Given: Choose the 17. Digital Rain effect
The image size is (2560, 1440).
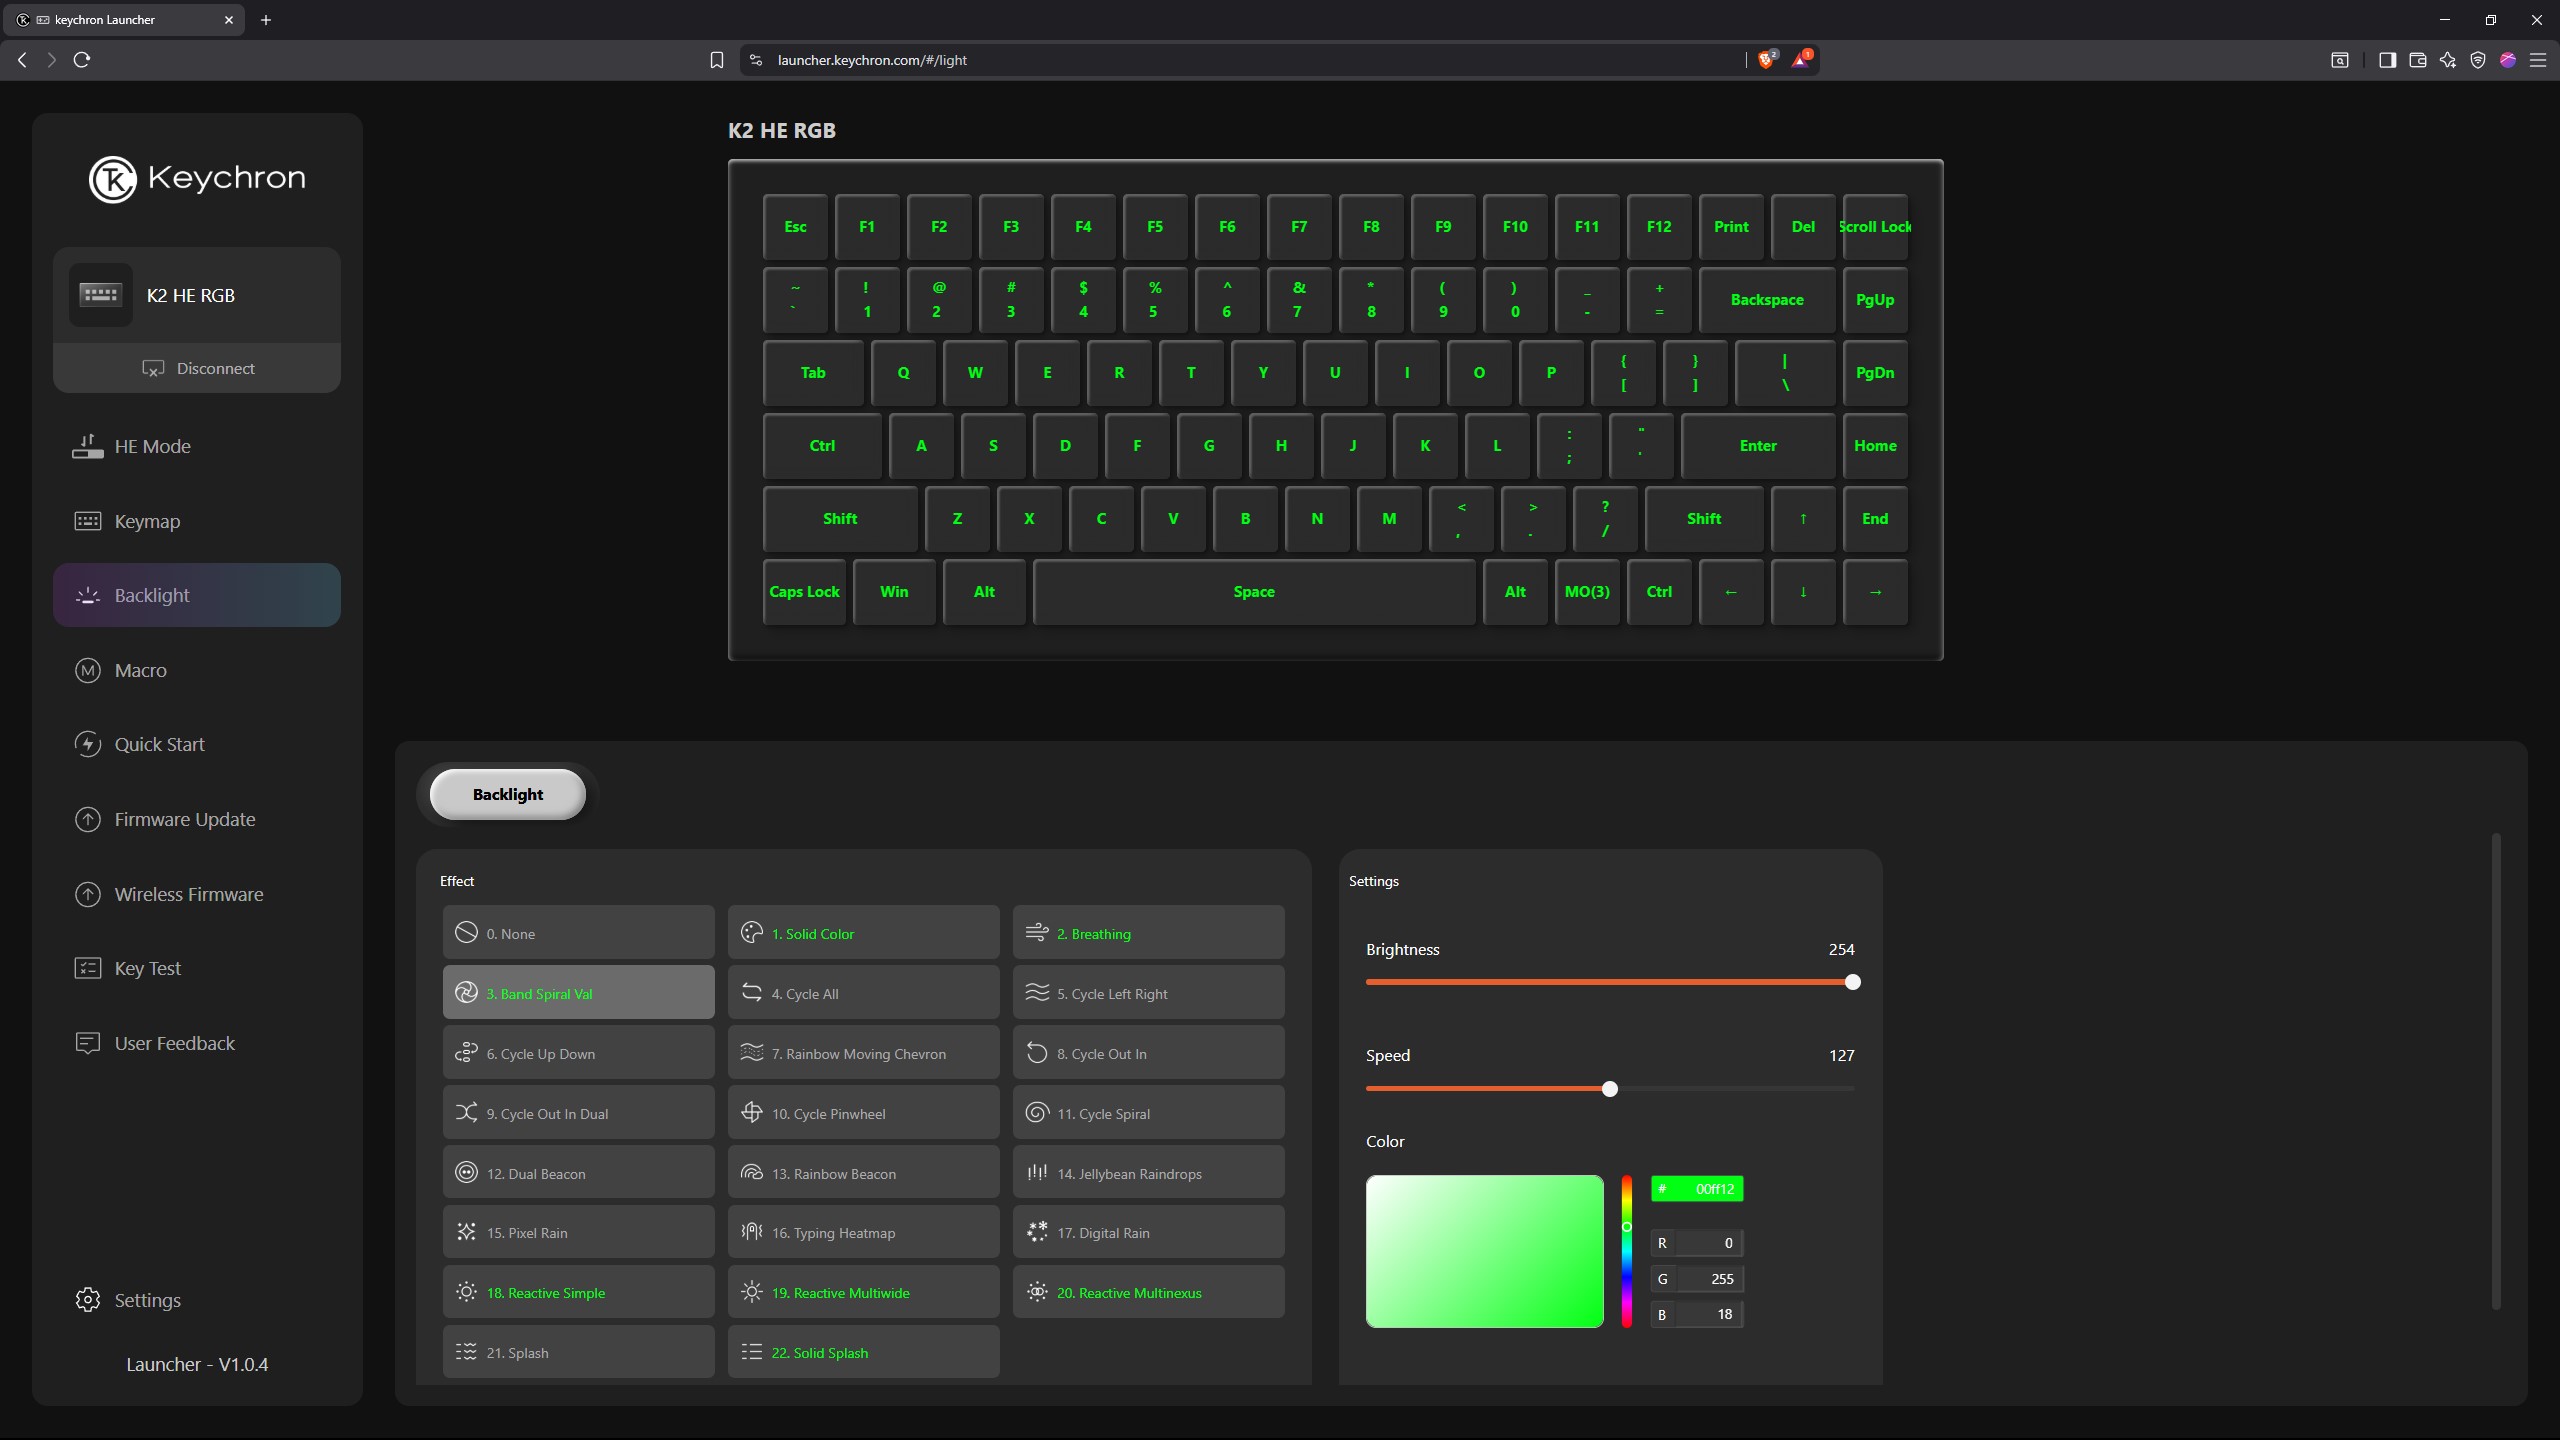Looking at the screenshot, I should click(x=1148, y=1232).
